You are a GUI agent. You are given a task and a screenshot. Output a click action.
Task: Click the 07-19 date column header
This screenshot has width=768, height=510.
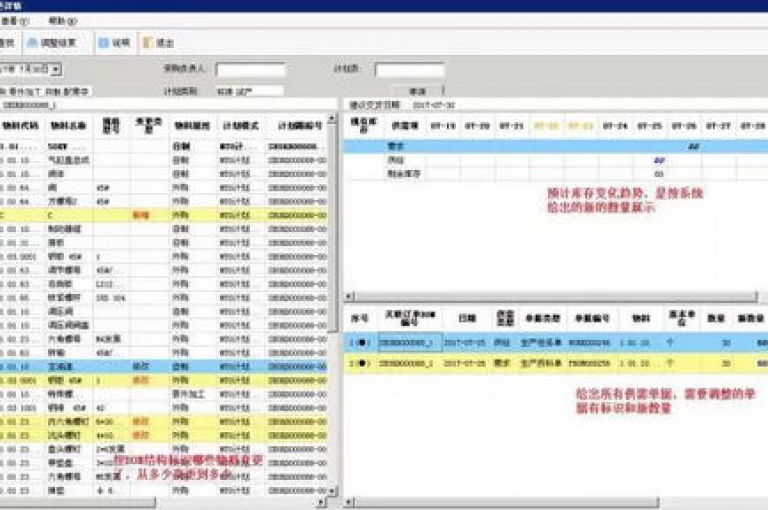point(443,126)
